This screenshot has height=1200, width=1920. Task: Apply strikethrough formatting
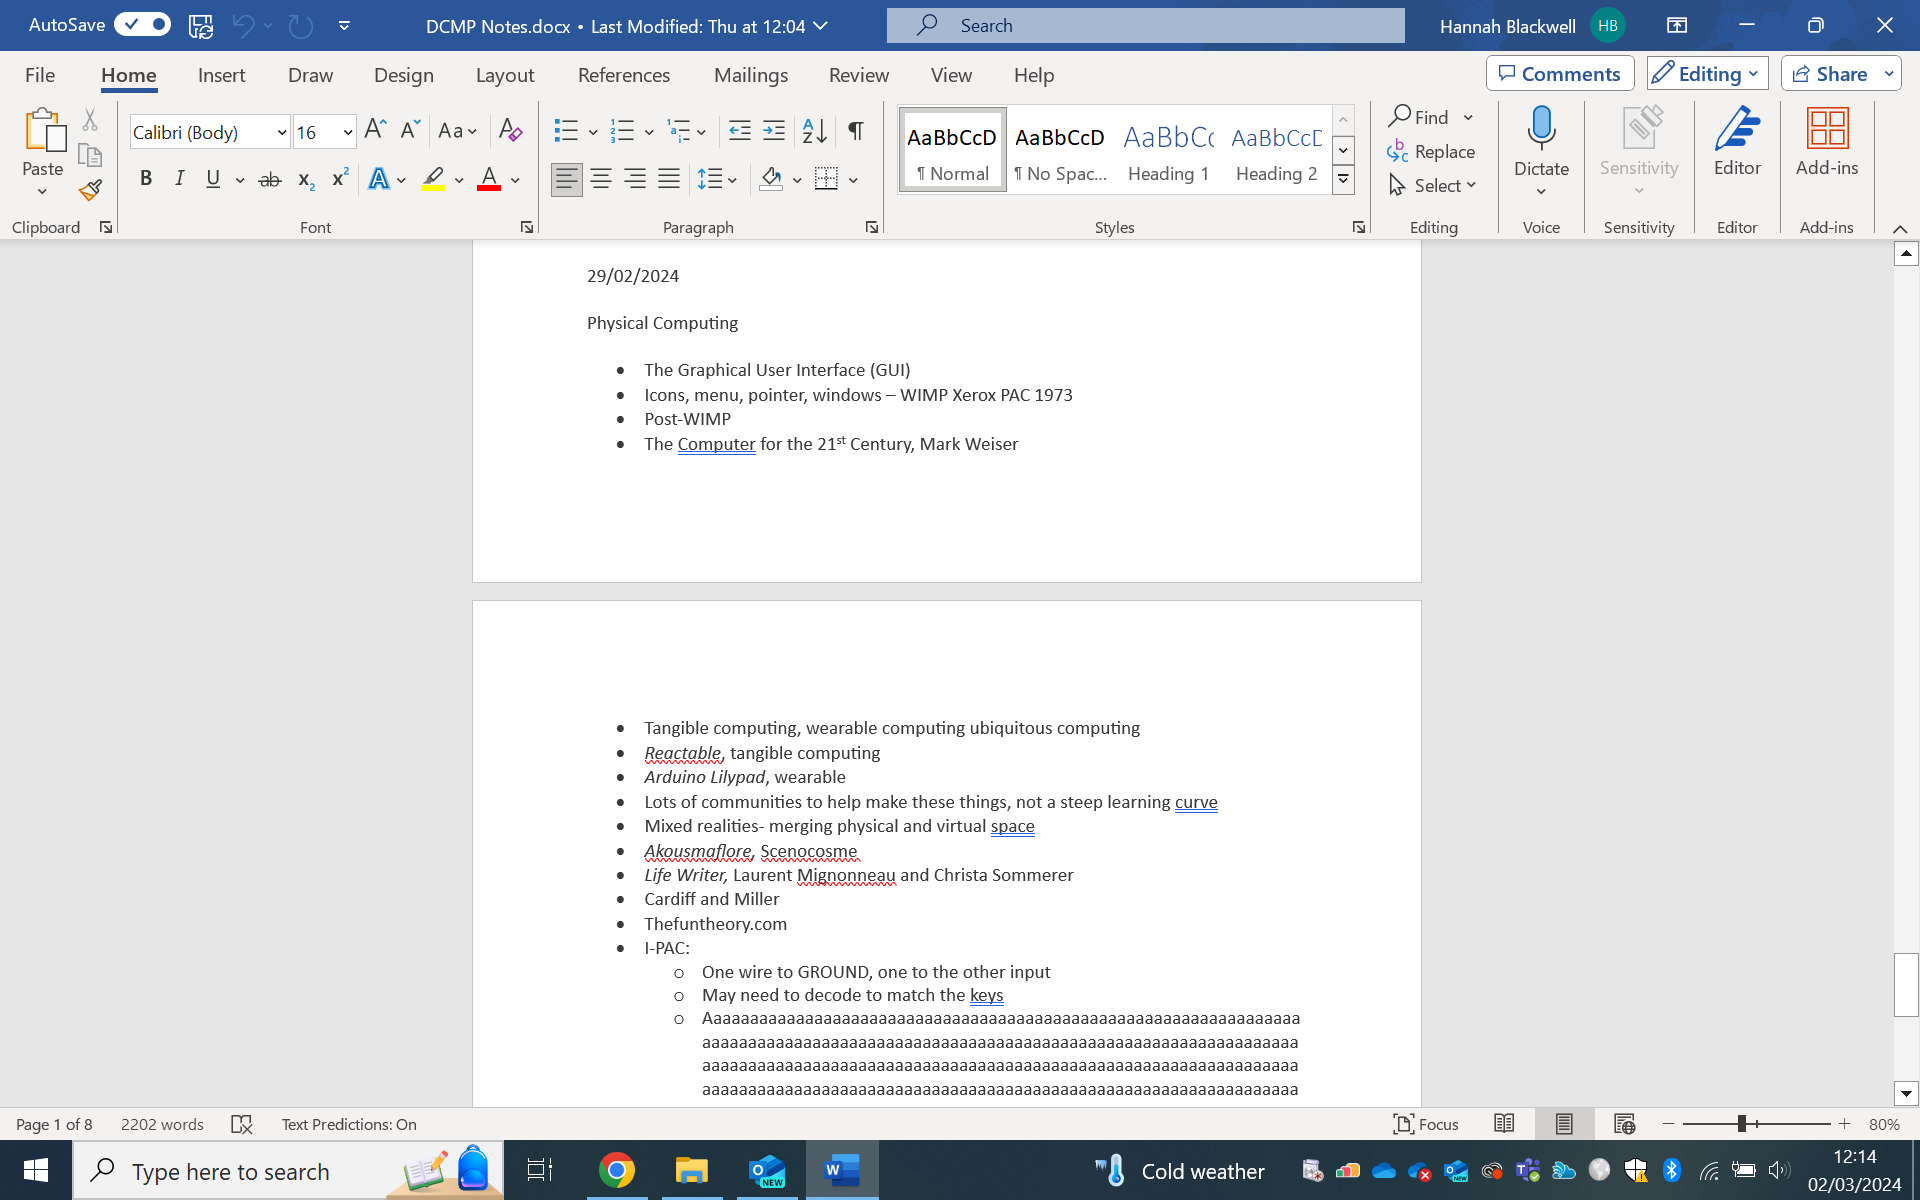pyautogui.click(x=270, y=180)
